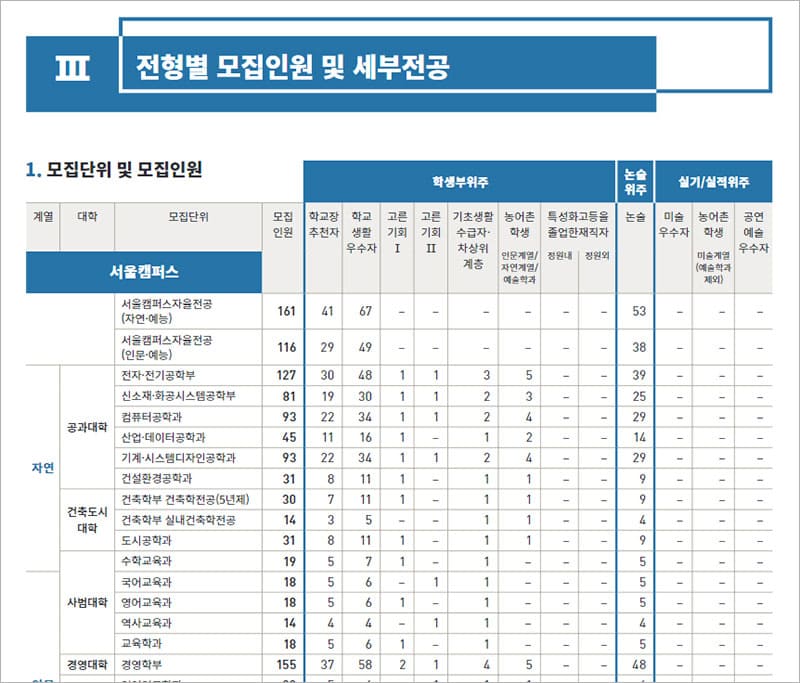Select the 건축도시 대학 college cell
The image size is (800, 683).
(88, 520)
